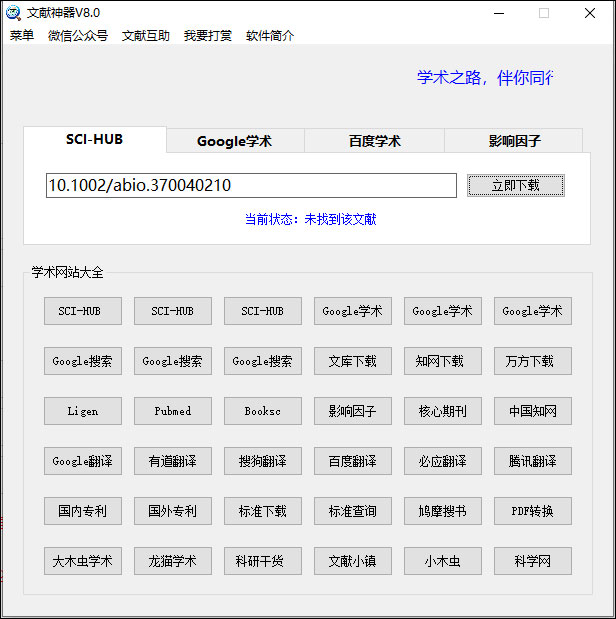616x619 pixels.
Task: Click the third SCI-HUB button in 学术网站大全
Action: pos(263,311)
